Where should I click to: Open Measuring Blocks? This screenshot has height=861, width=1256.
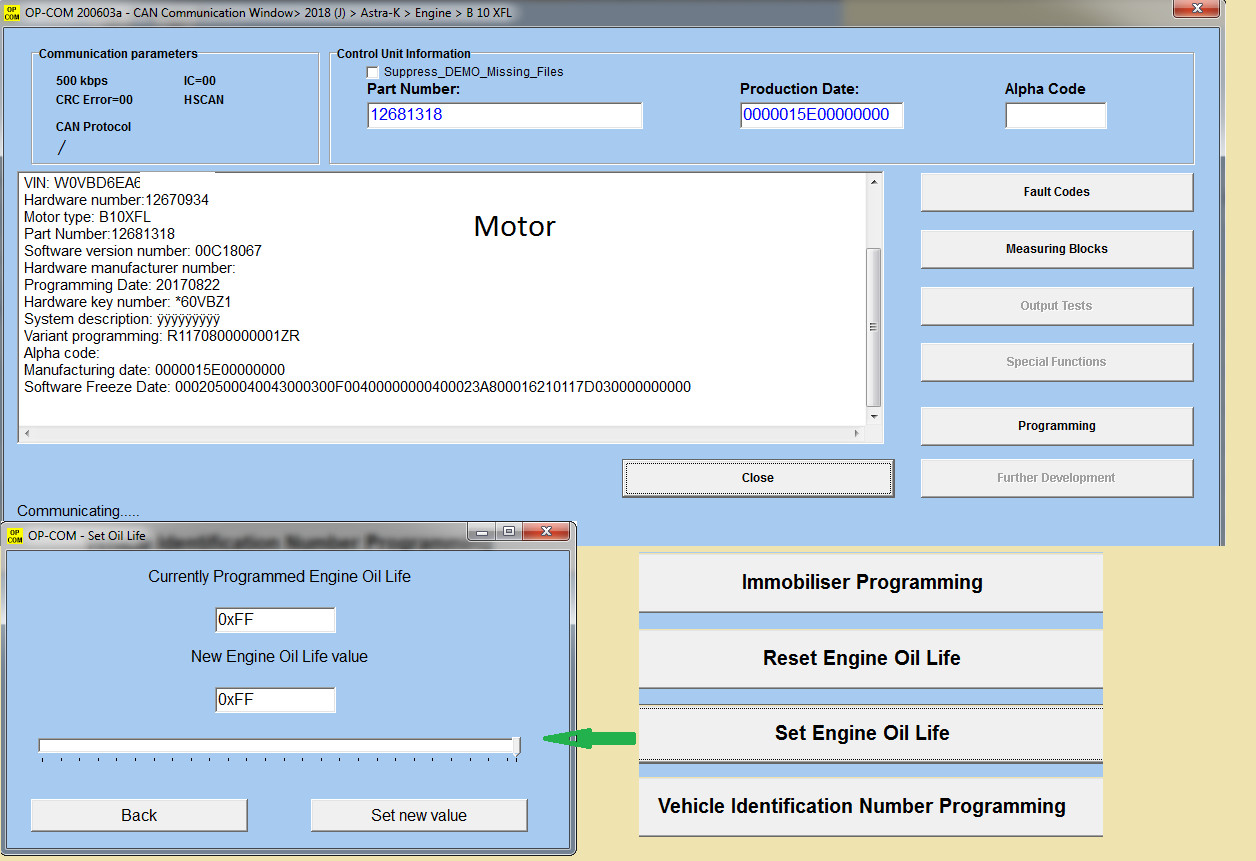tap(1056, 249)
